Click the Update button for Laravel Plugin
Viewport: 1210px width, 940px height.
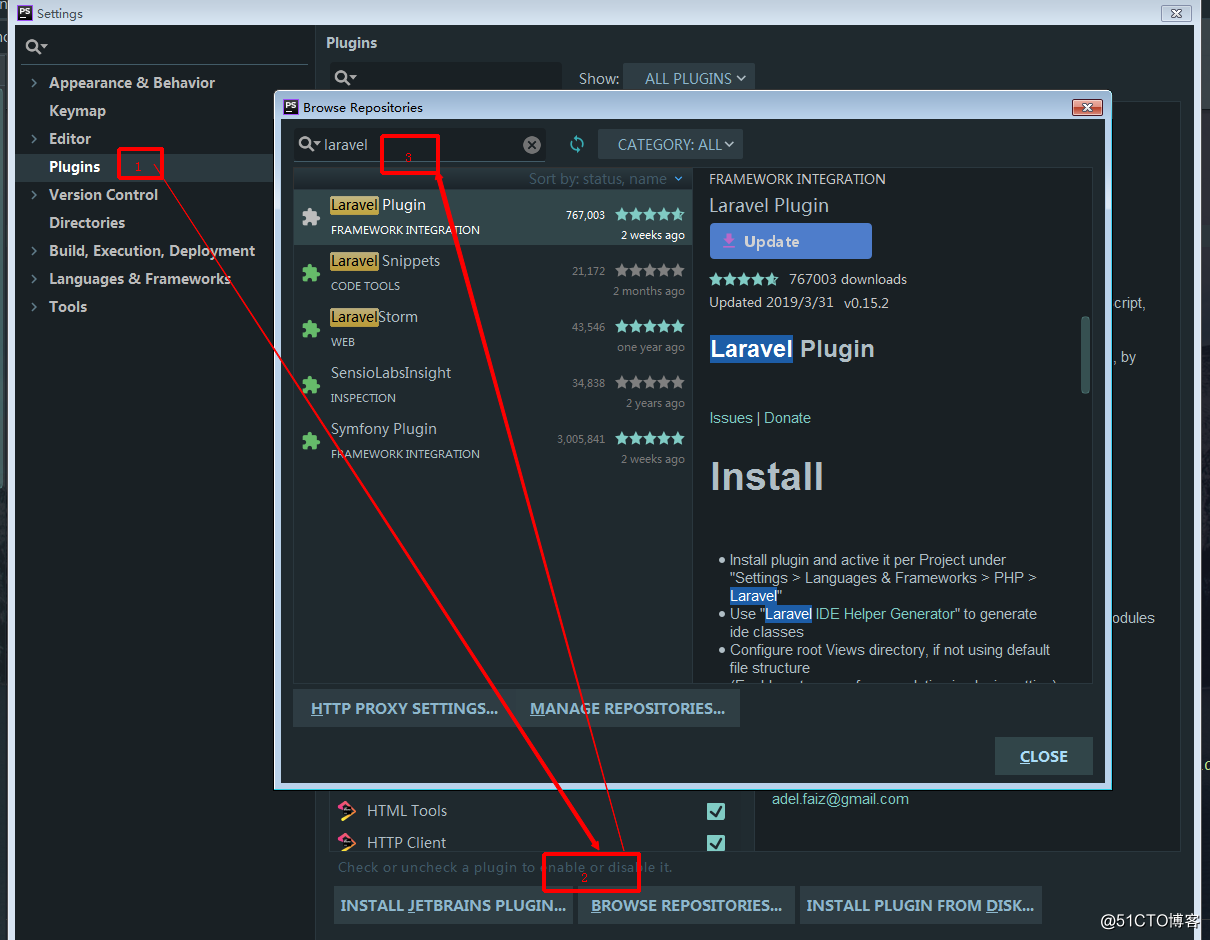point(791,241)
